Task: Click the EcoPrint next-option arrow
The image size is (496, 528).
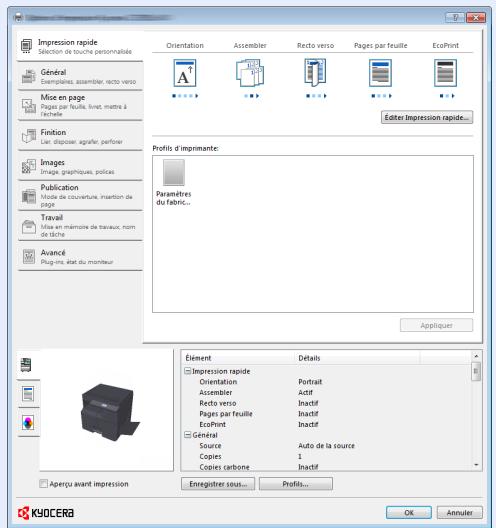Action: [x=453, y=96]
